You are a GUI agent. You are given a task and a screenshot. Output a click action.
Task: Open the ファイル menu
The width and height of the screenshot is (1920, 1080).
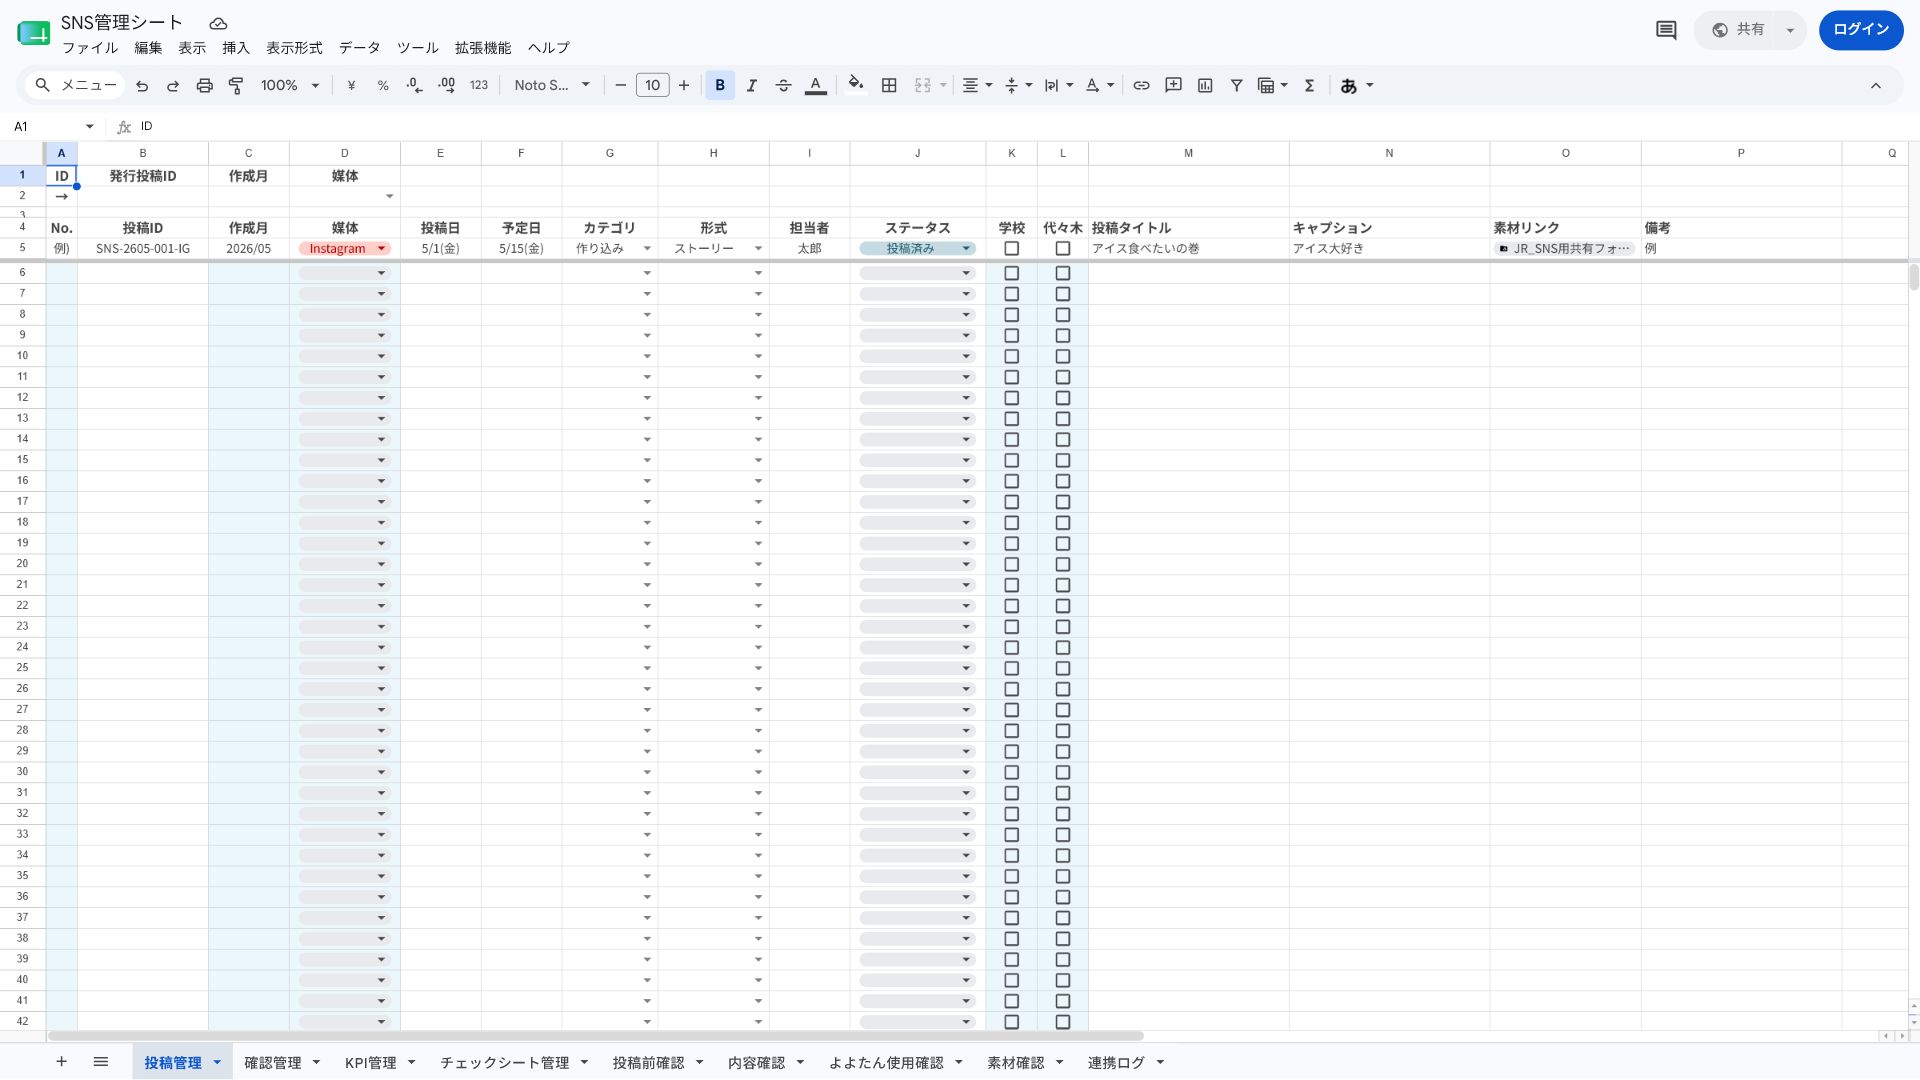90,48
